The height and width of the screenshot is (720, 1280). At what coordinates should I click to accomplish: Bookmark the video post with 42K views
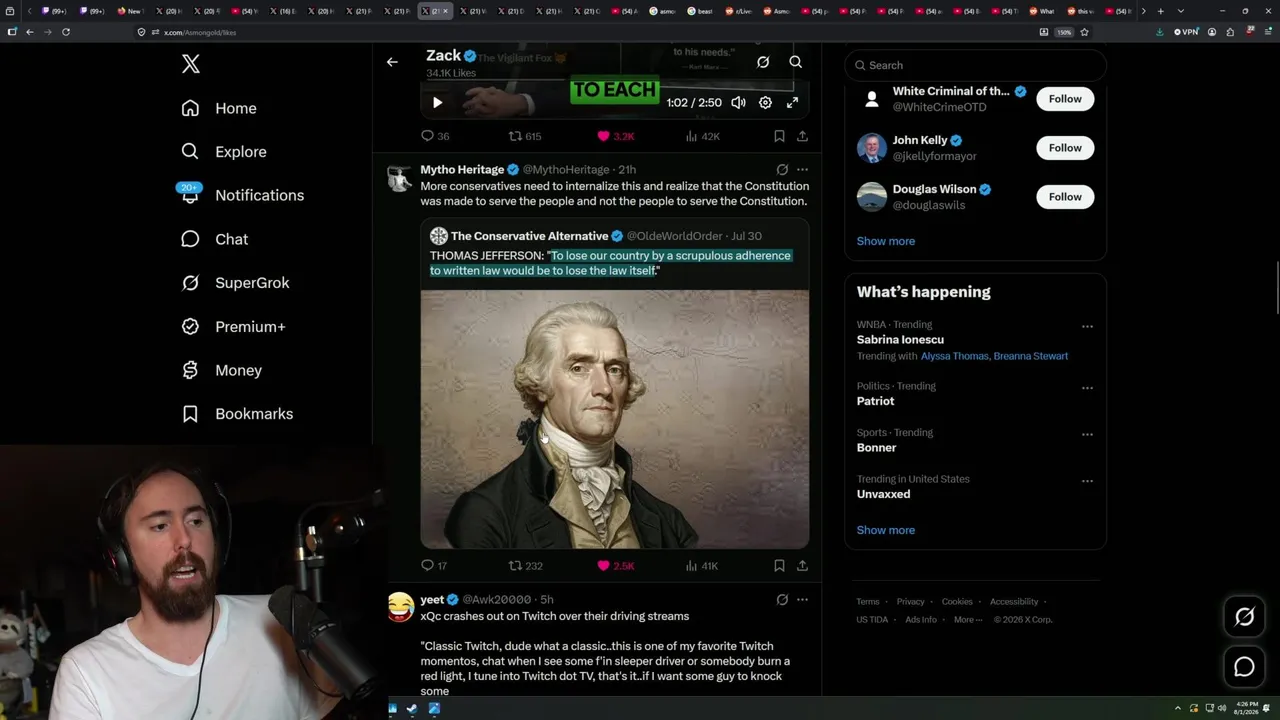779,136
